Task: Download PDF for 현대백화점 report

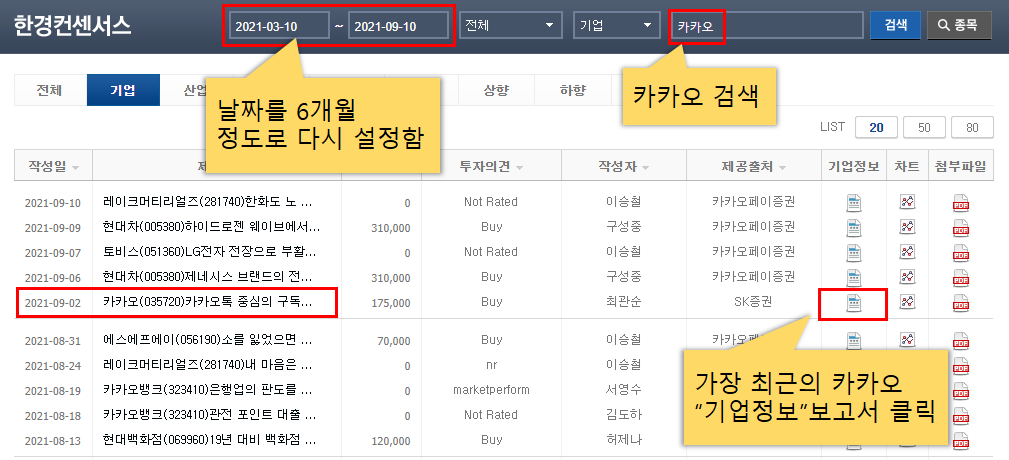Action: (x=961, y=441)
